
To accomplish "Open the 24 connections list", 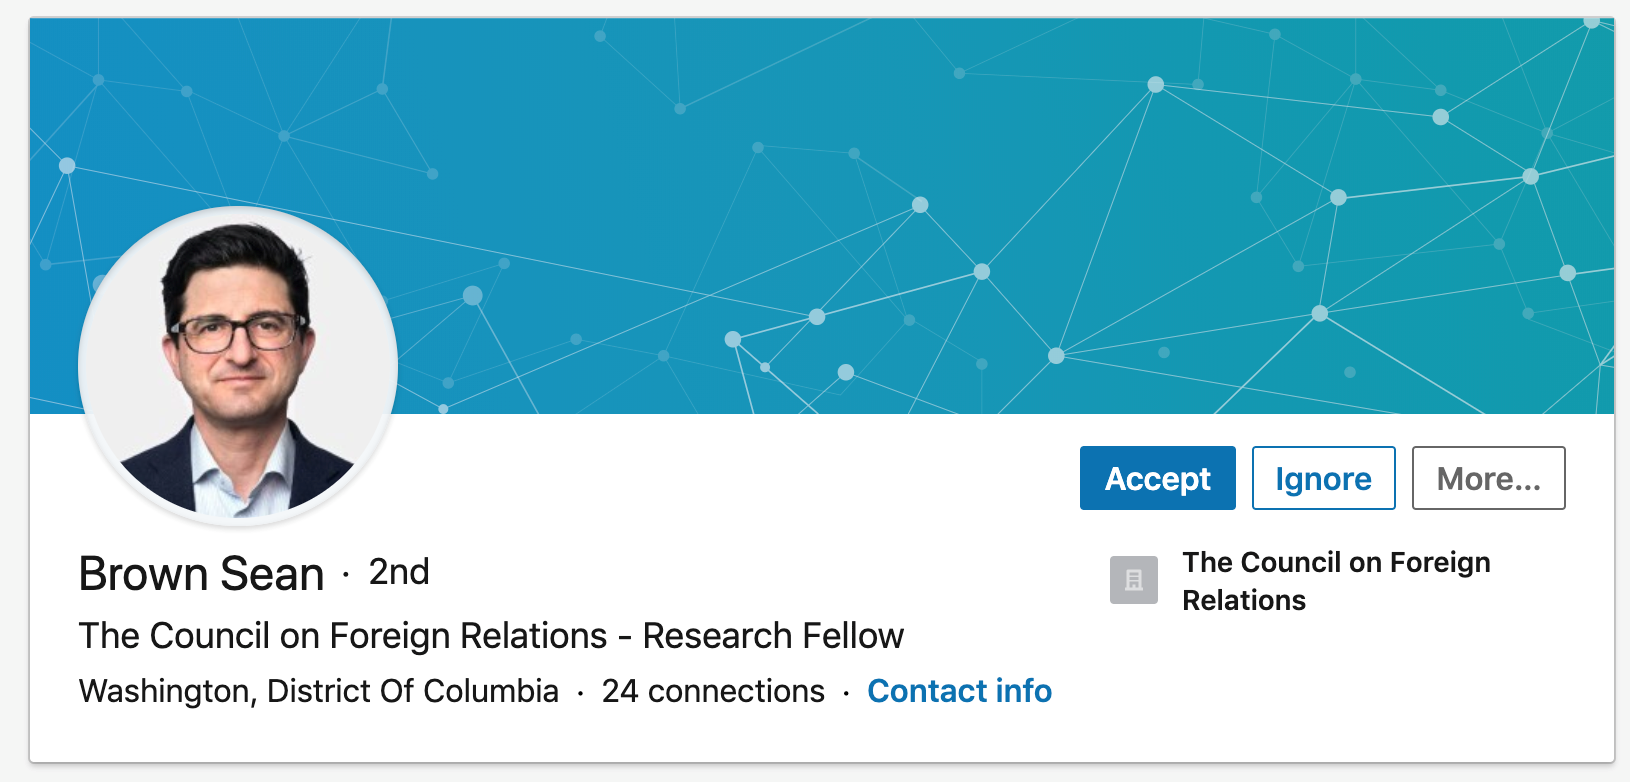I will [711, 691].
